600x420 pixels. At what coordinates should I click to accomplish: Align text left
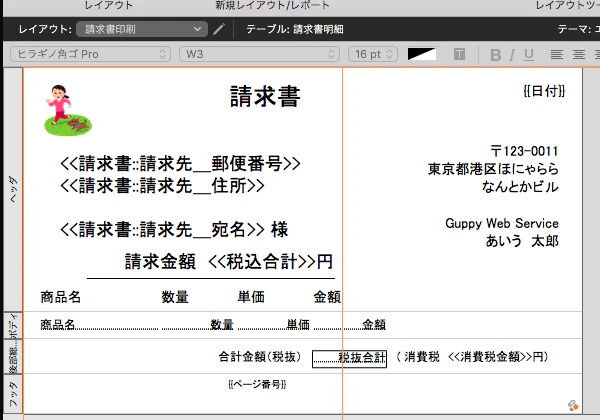click(557, 54)
